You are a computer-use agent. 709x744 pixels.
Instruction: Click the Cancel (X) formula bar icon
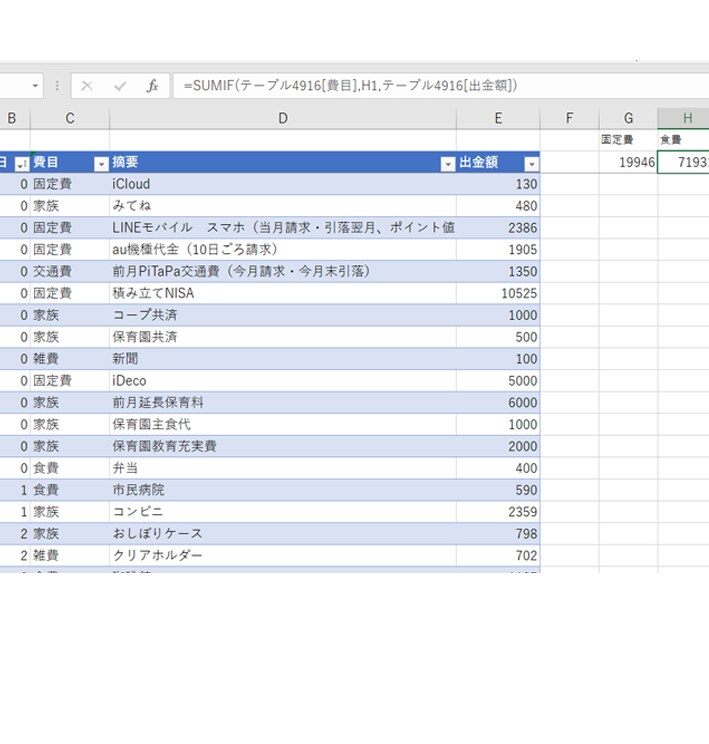87,86
